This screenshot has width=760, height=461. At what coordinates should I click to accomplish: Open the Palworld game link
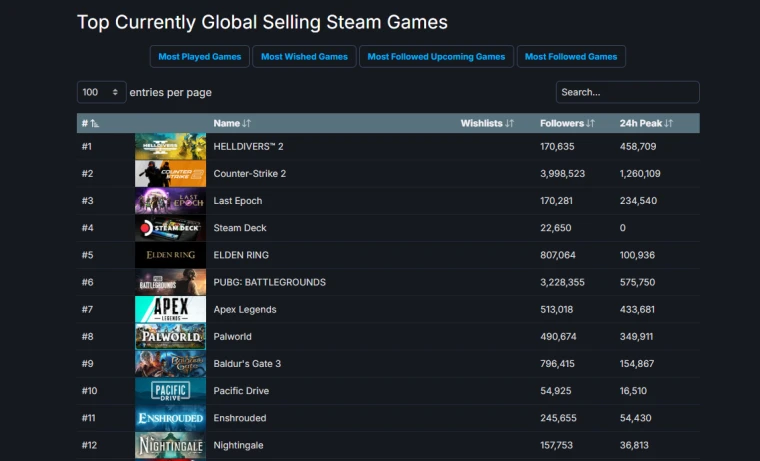[234, 337]
